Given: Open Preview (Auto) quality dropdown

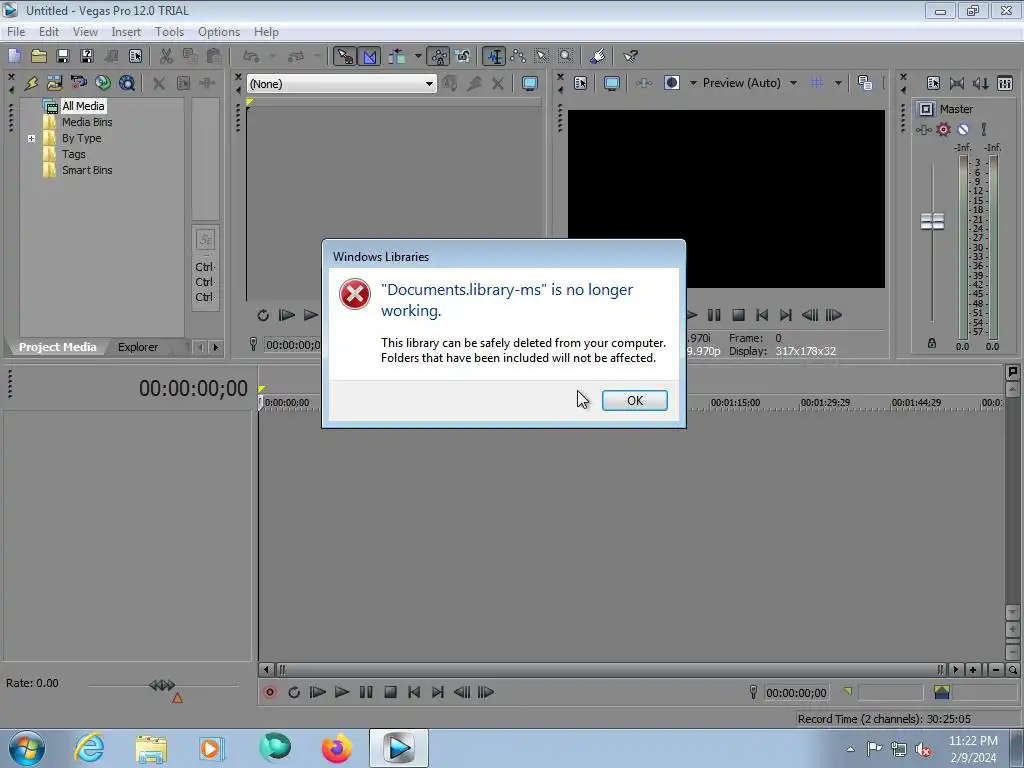Looking at the screenshot, I should (750, 83).
